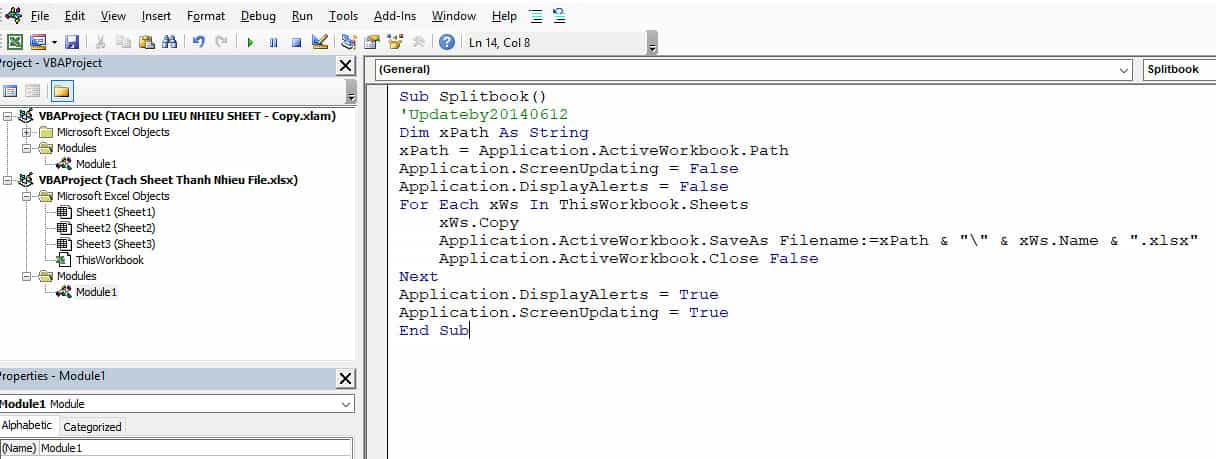Click the Undo arrow icon
1216x459 pixels.
tap(198, 42)
